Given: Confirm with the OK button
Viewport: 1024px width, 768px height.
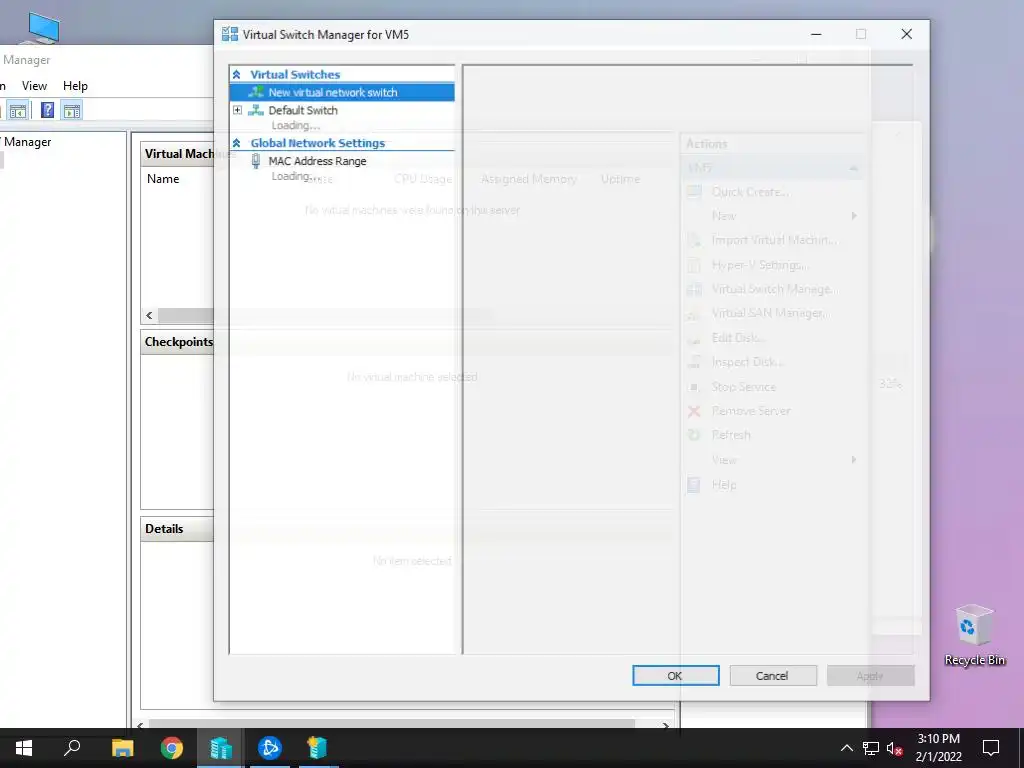Looking at the screenshot, I should coord(675,675).
